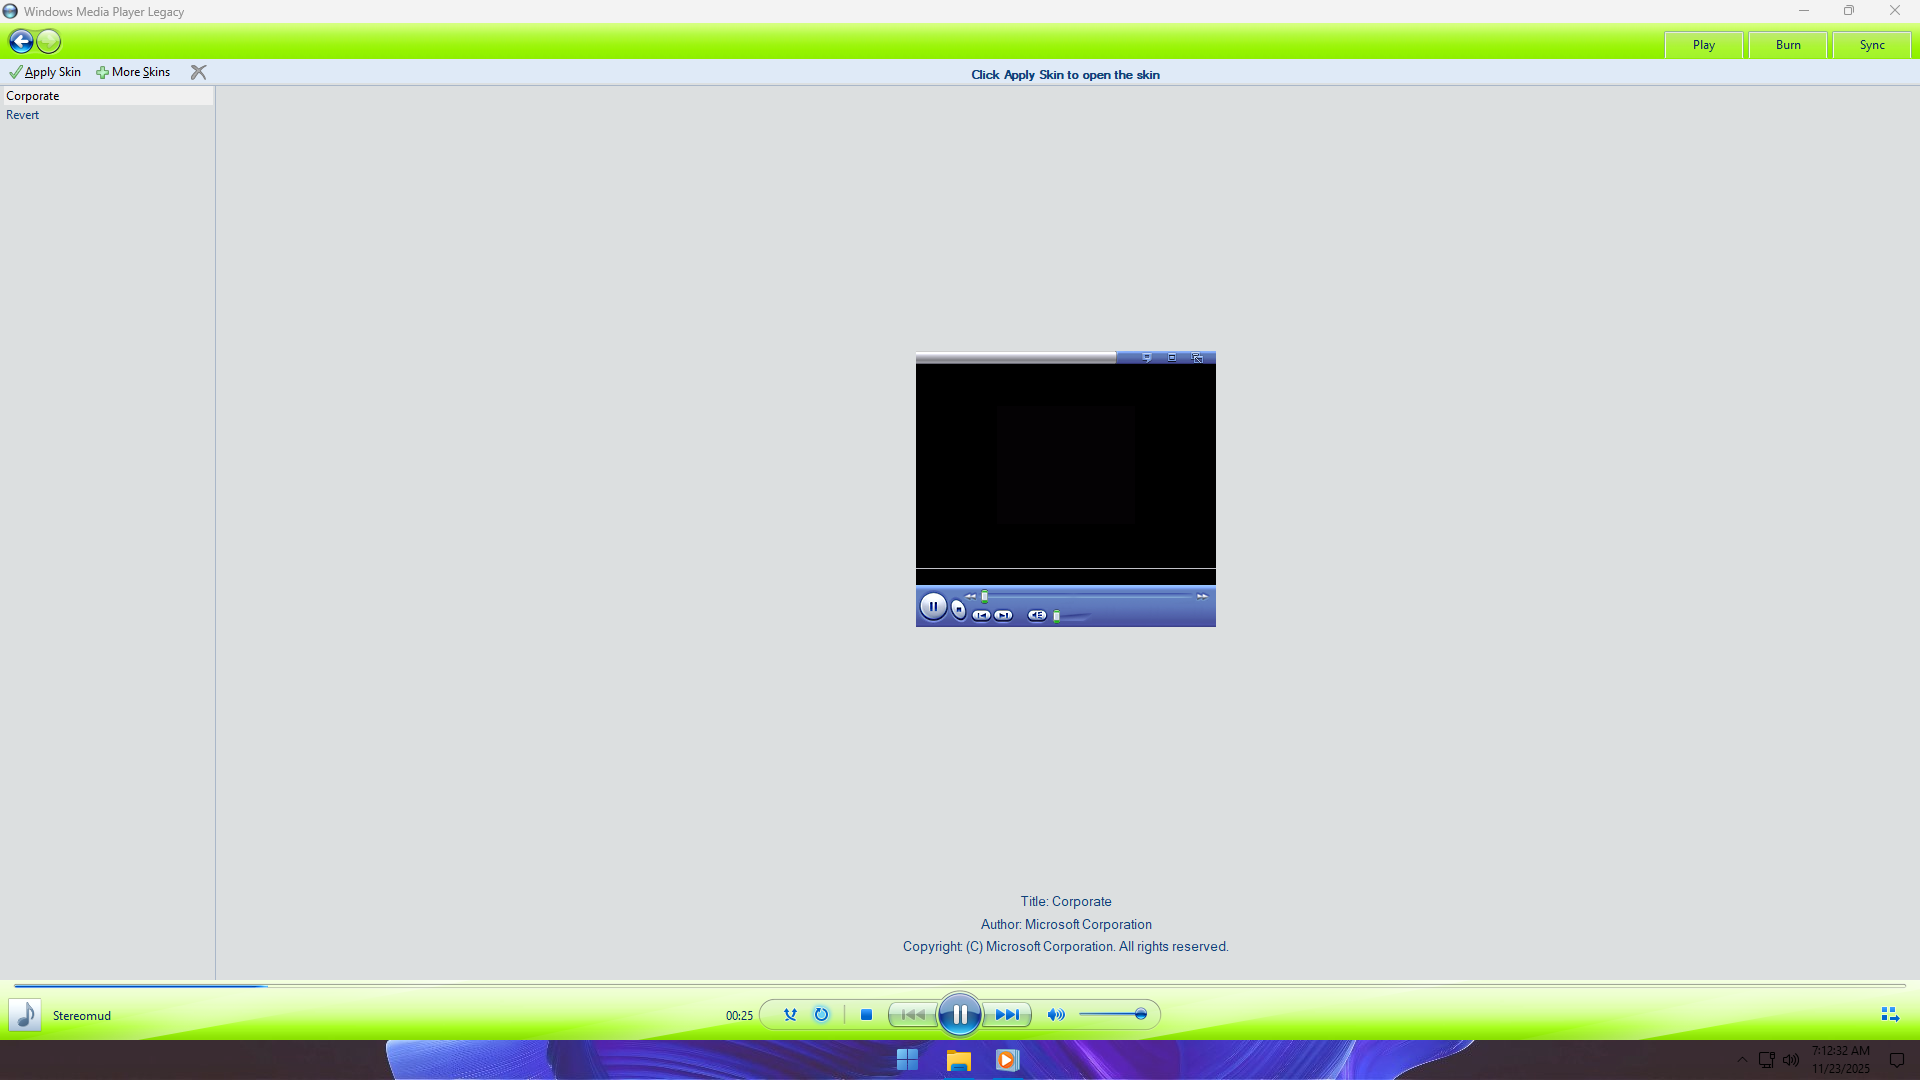
Task: Open the Play tab
Action: (1703, 45)
